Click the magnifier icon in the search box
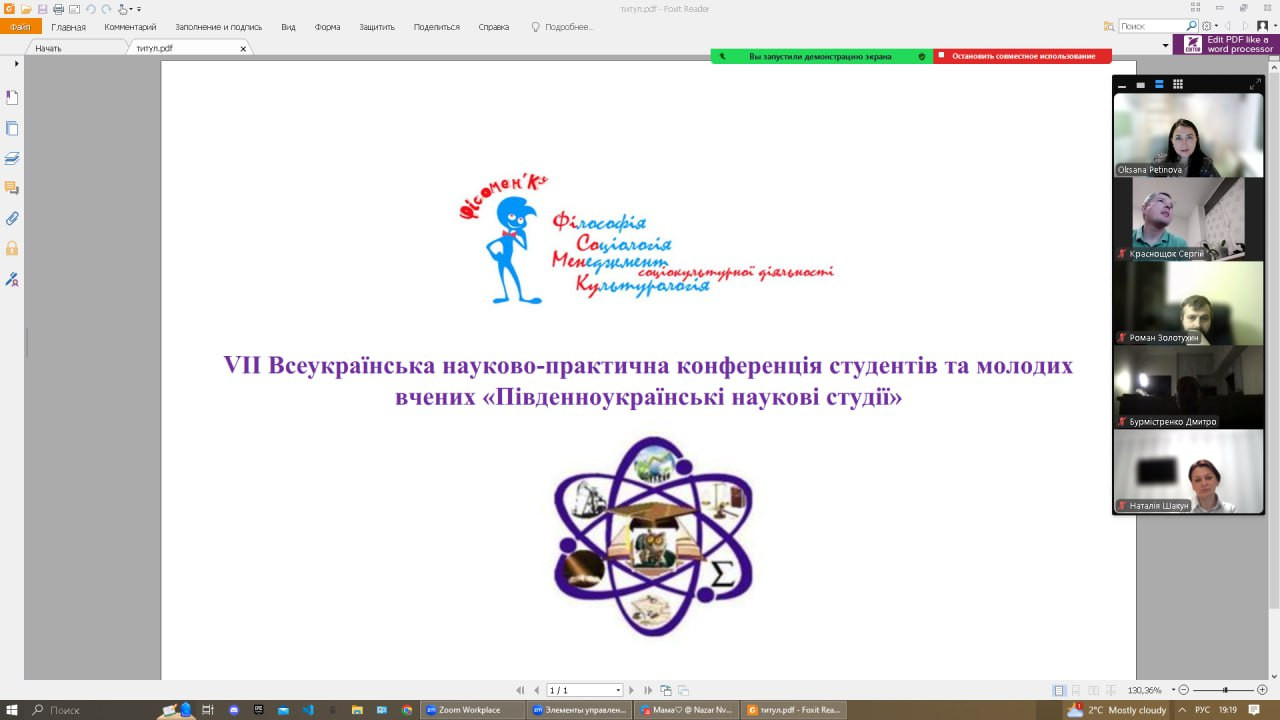The height and width of the screenshot is (720, 1280). point(1191,26)
